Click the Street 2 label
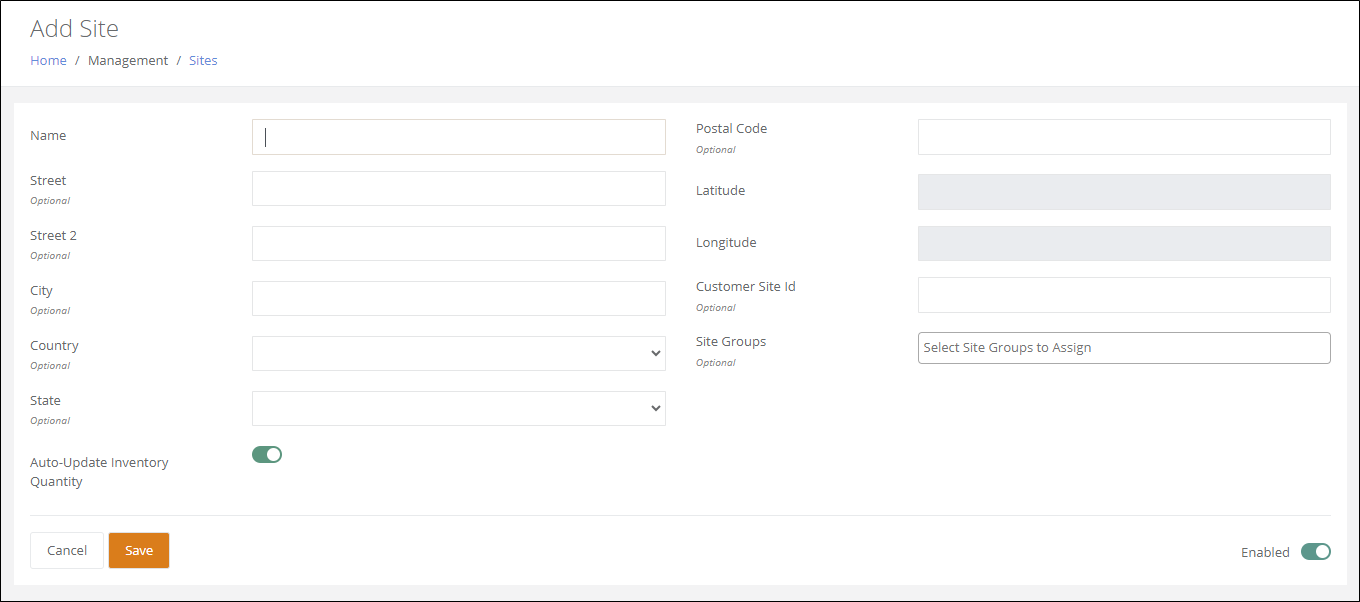The width and height of the screenshot is (1360, 602). (x=53, y=235)
